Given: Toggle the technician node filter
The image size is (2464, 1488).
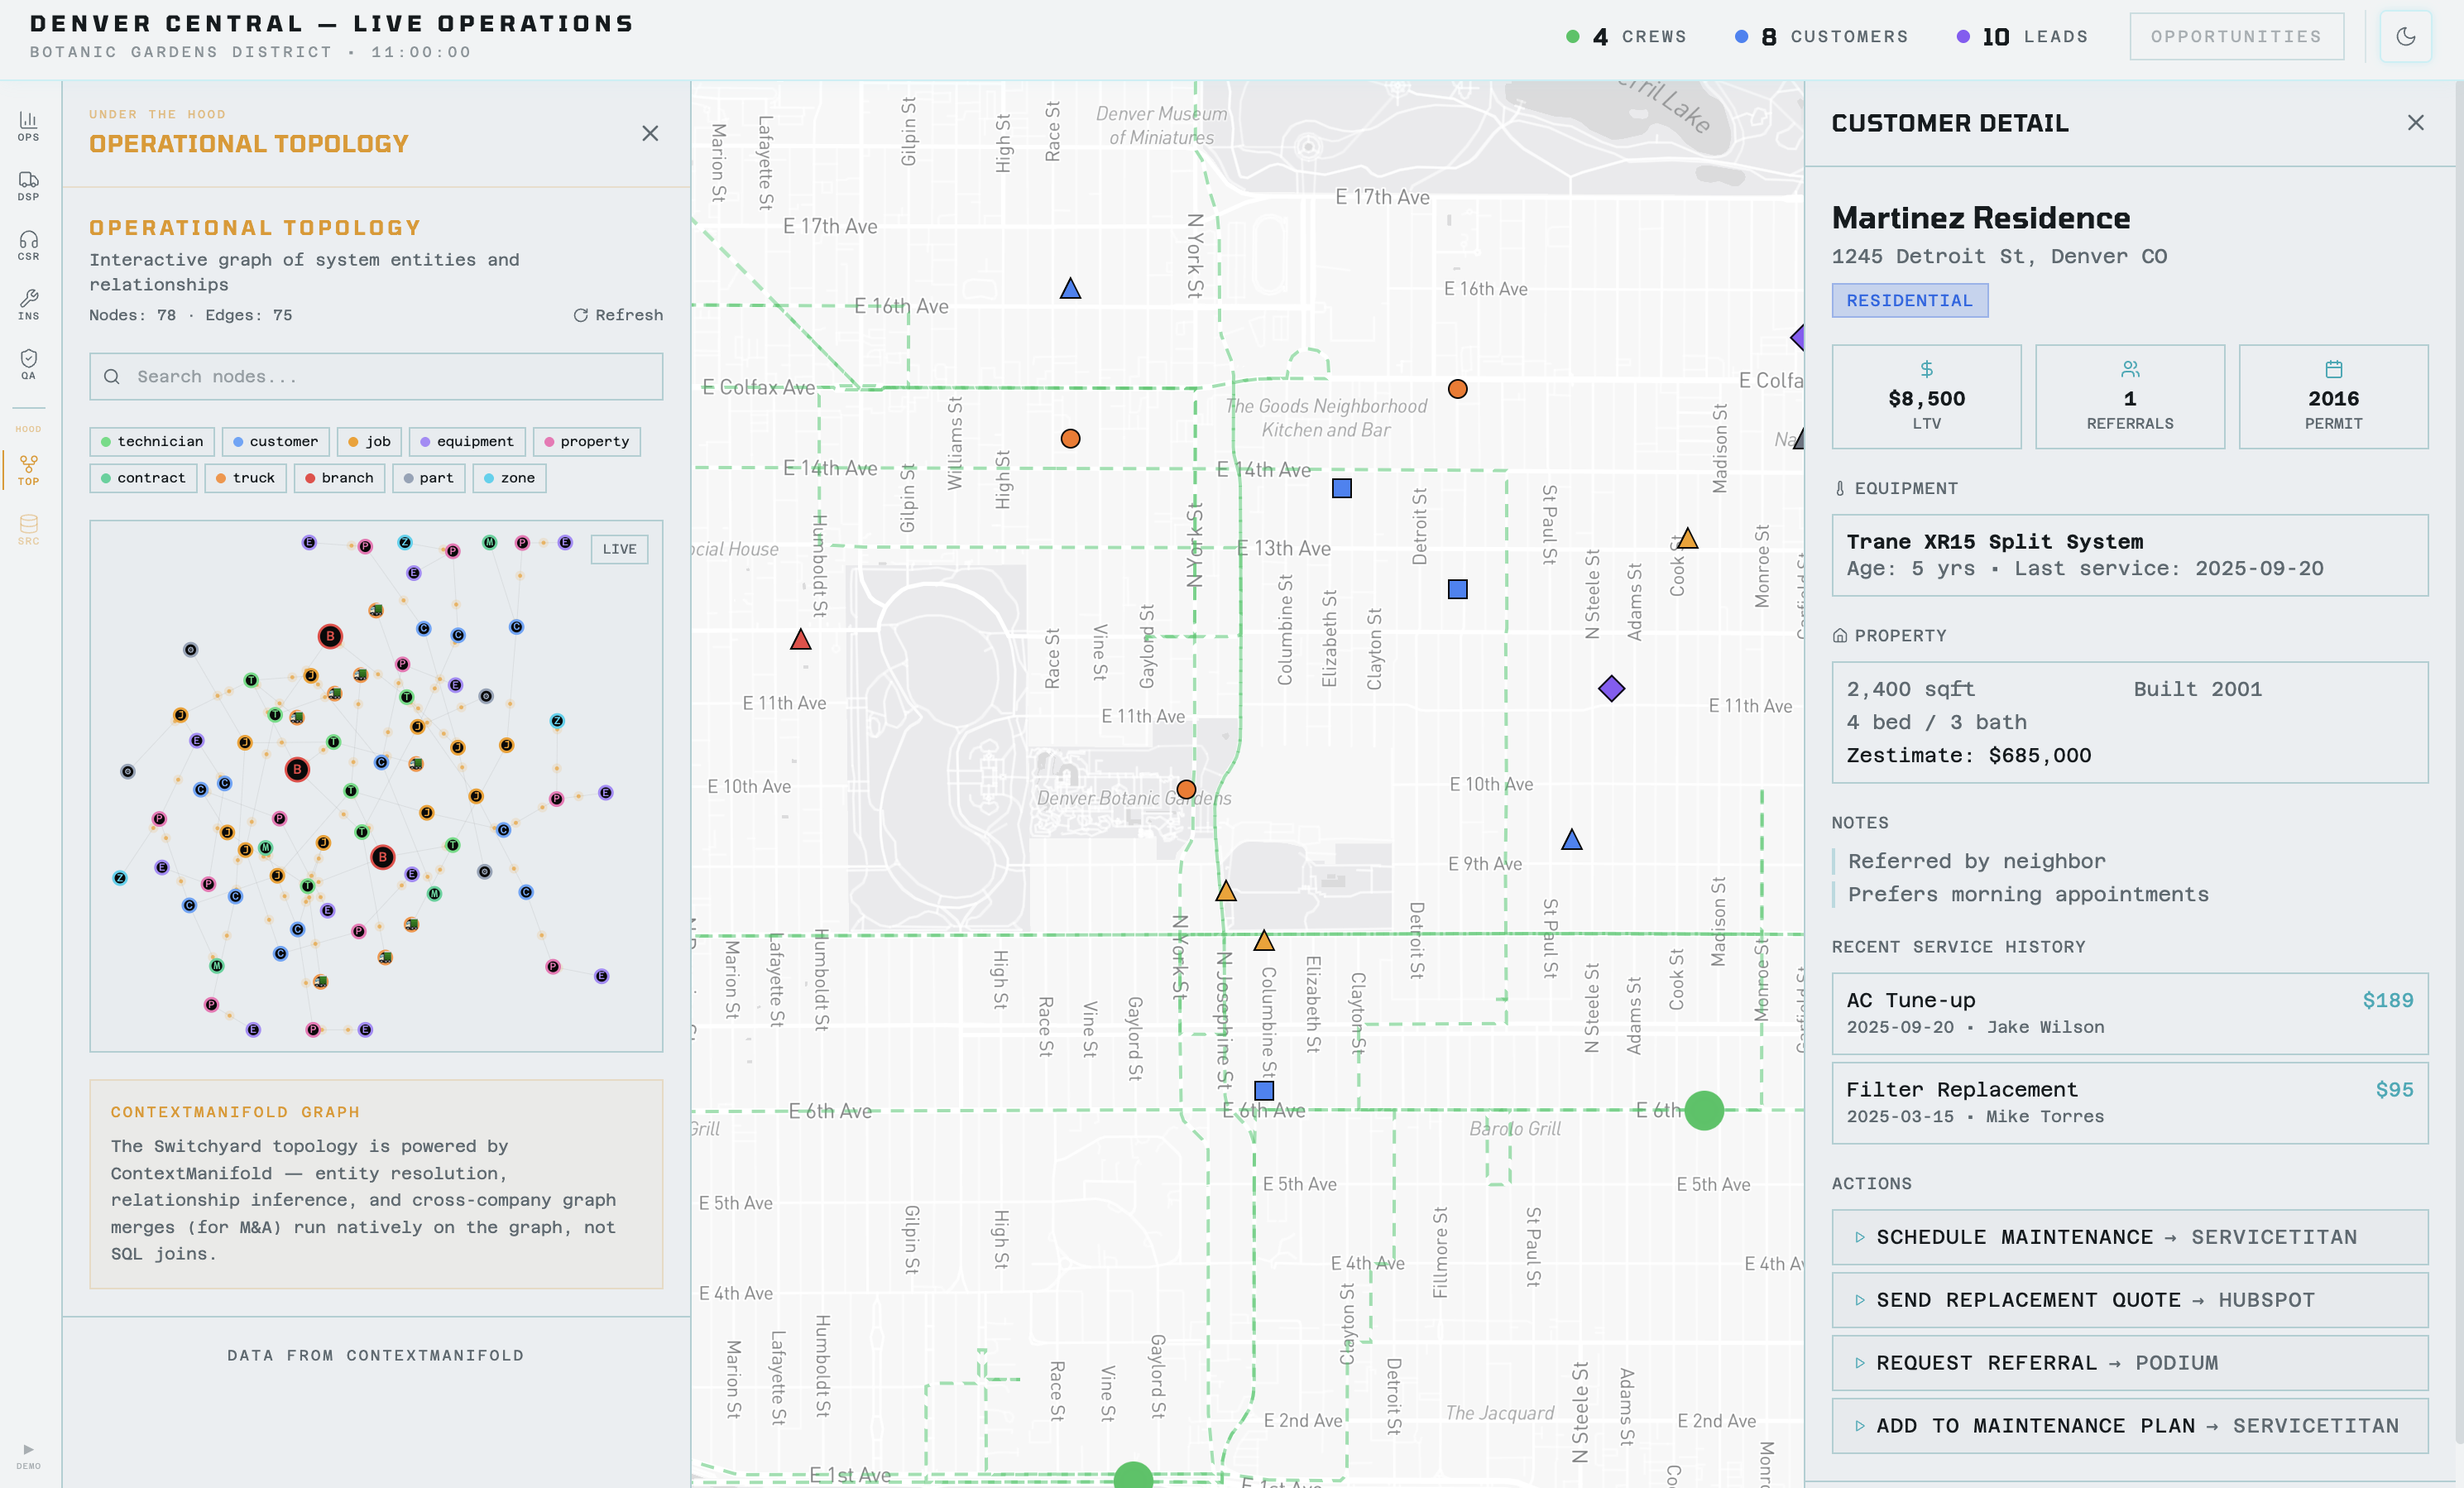Looking at the screenshot, I should point(152,441).
